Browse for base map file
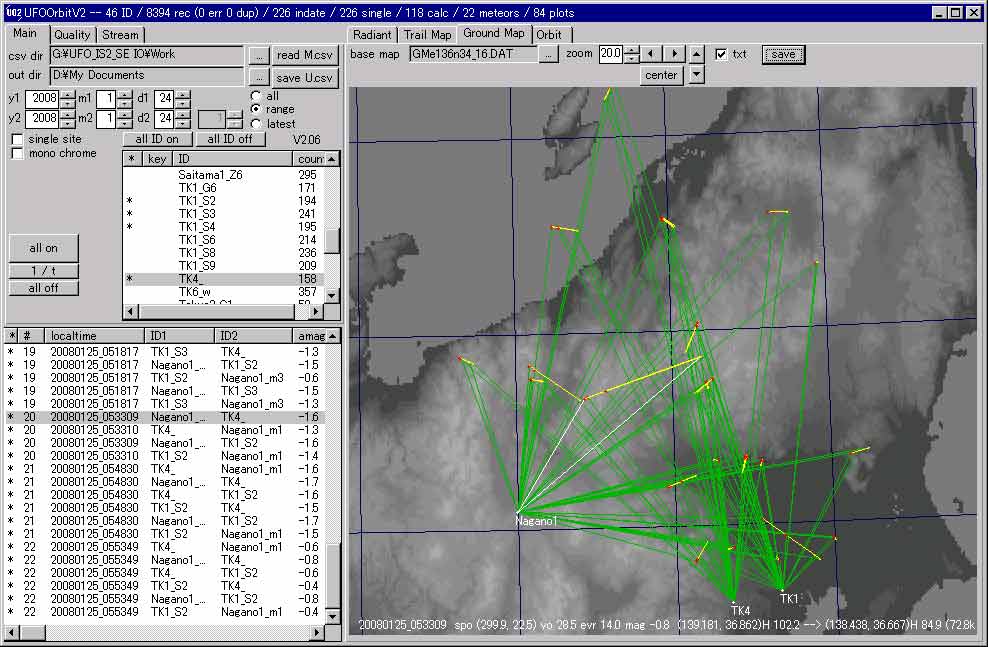 (x=548, y=54)
